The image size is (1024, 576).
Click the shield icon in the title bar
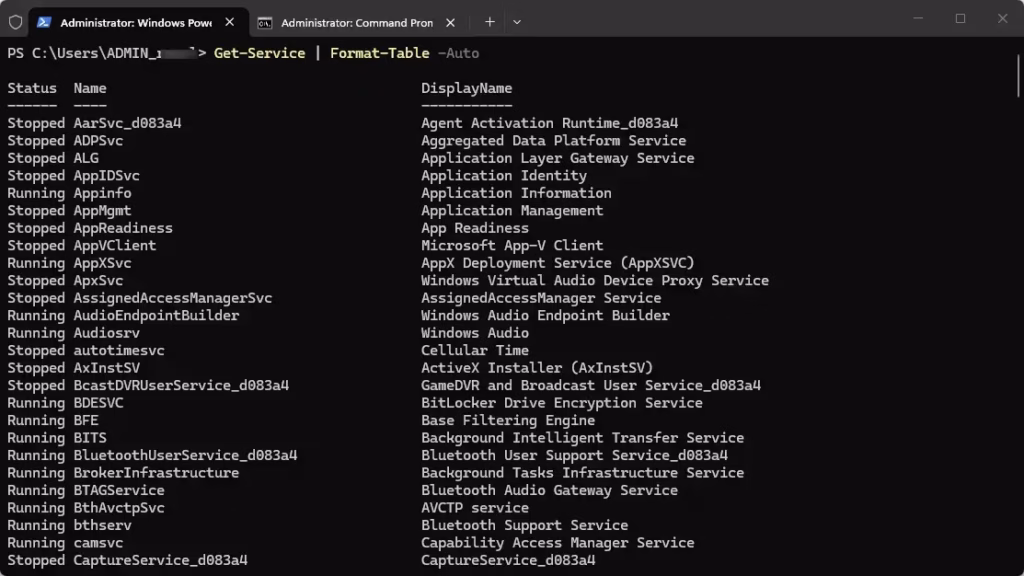[16, 22]
